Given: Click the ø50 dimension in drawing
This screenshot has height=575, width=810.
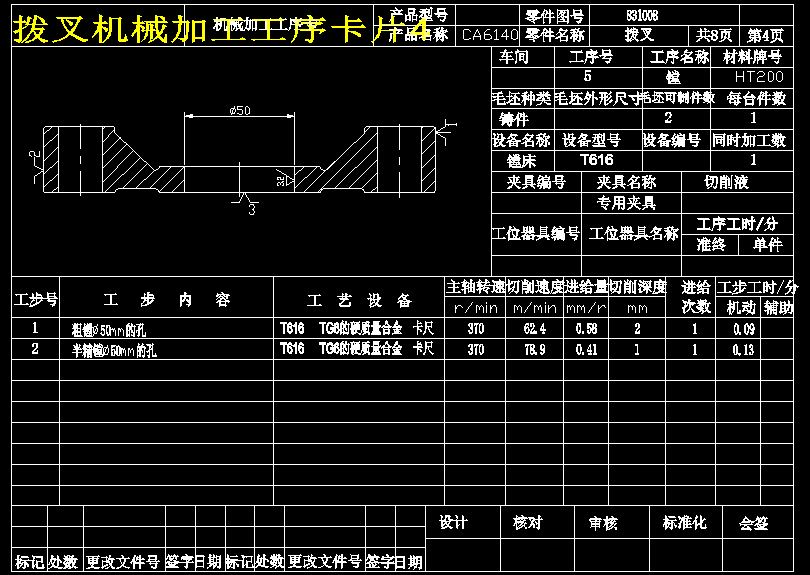Looking at the screenshot, I should [240, 110].
